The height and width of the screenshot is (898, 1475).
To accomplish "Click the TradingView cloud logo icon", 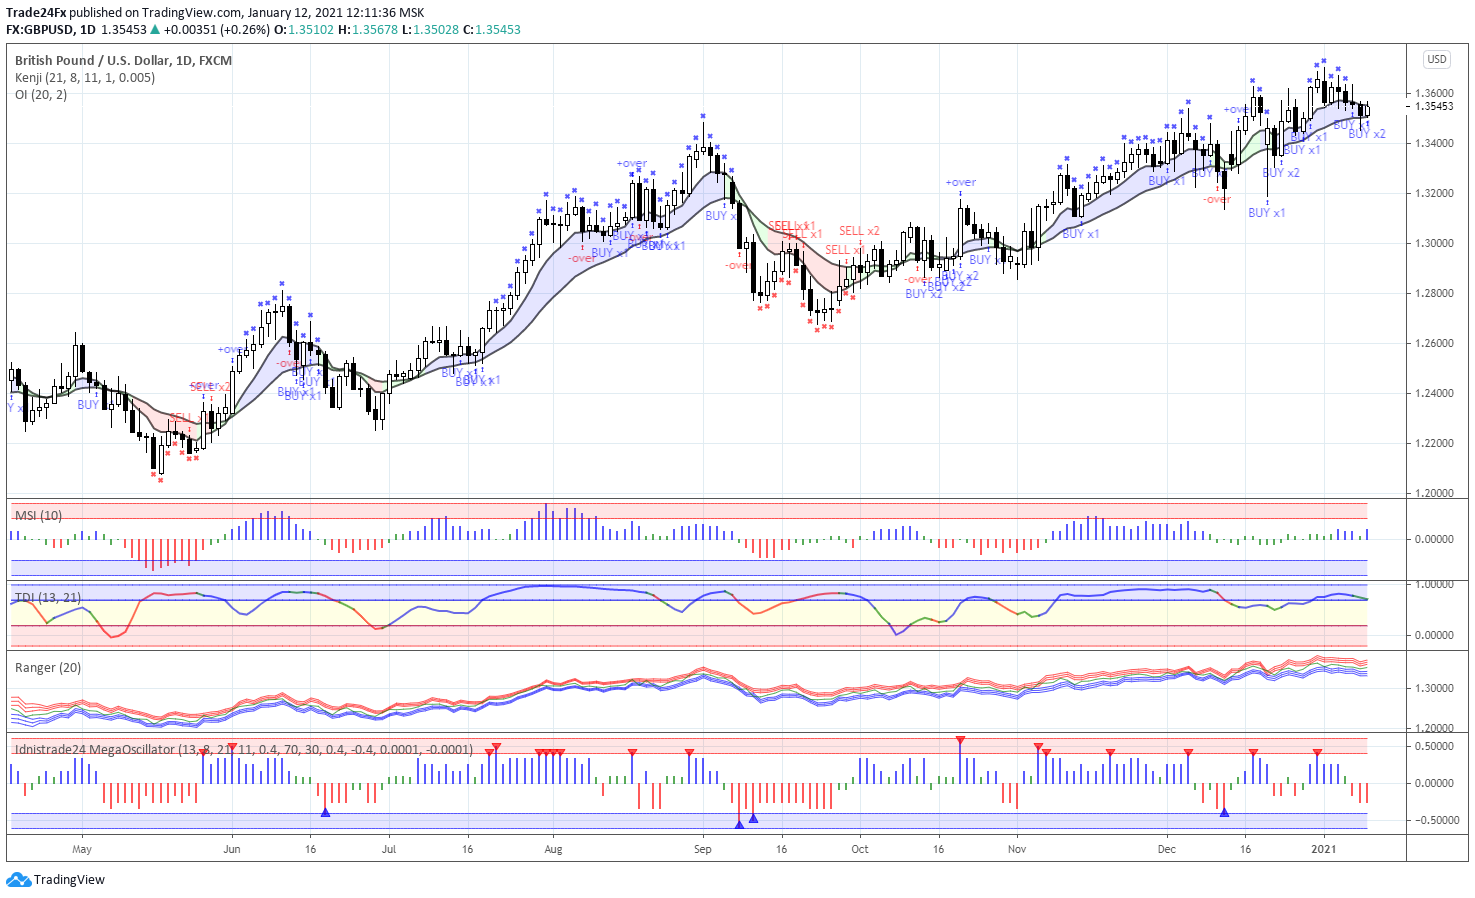I will [18, 880].
